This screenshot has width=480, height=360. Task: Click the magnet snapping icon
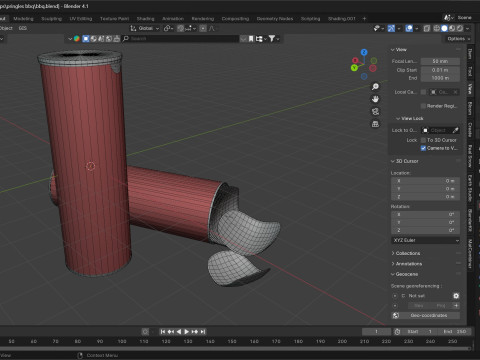point(180,28)
